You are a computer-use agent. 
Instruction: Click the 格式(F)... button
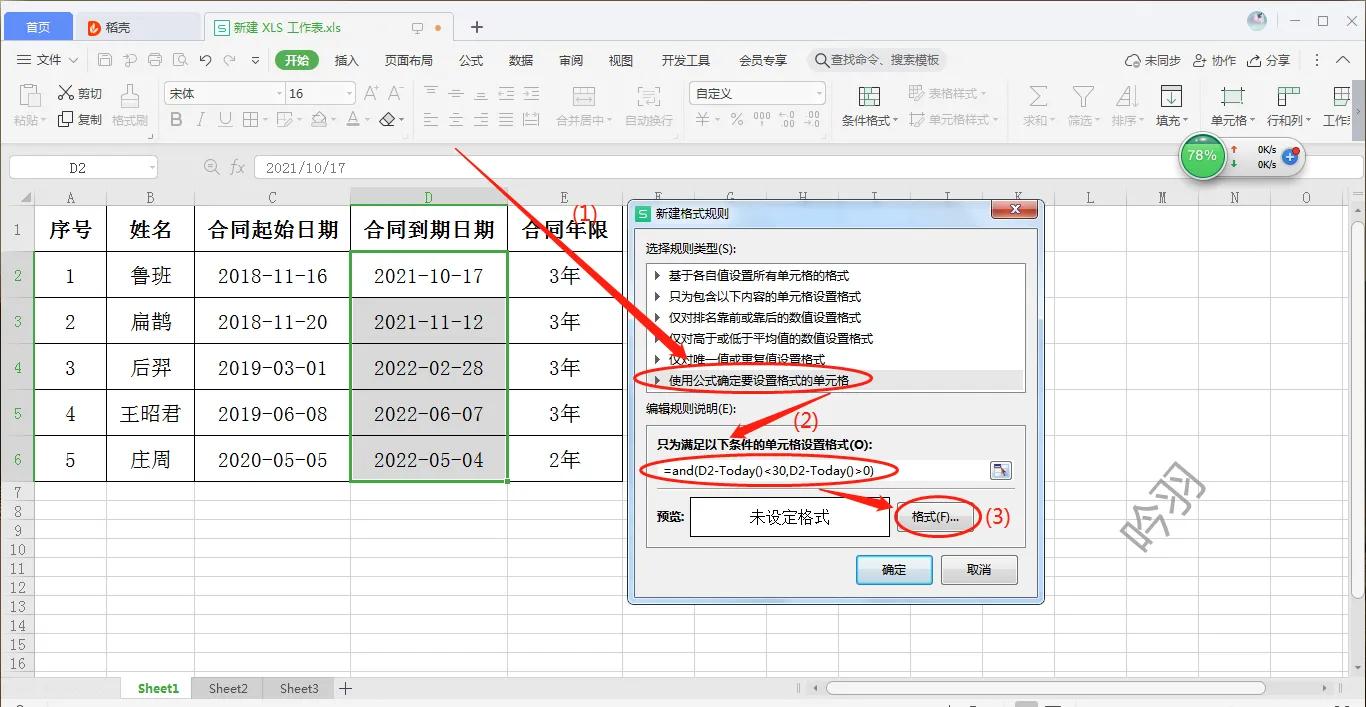point(935,517)
